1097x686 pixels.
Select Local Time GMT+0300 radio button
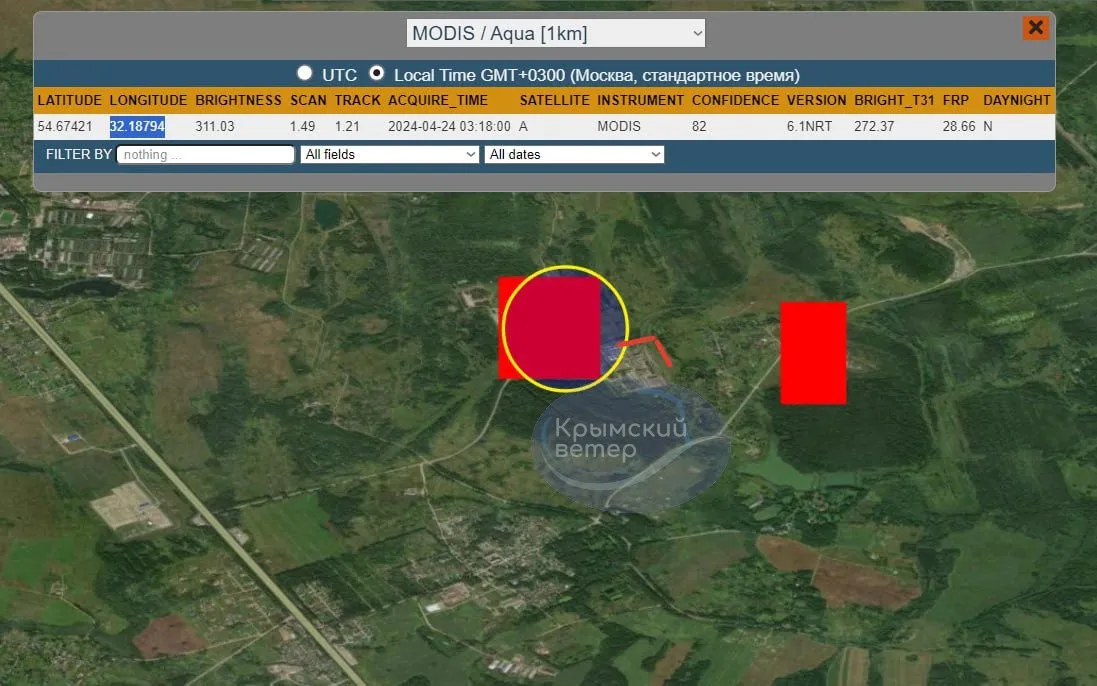[x=377, y=74]
